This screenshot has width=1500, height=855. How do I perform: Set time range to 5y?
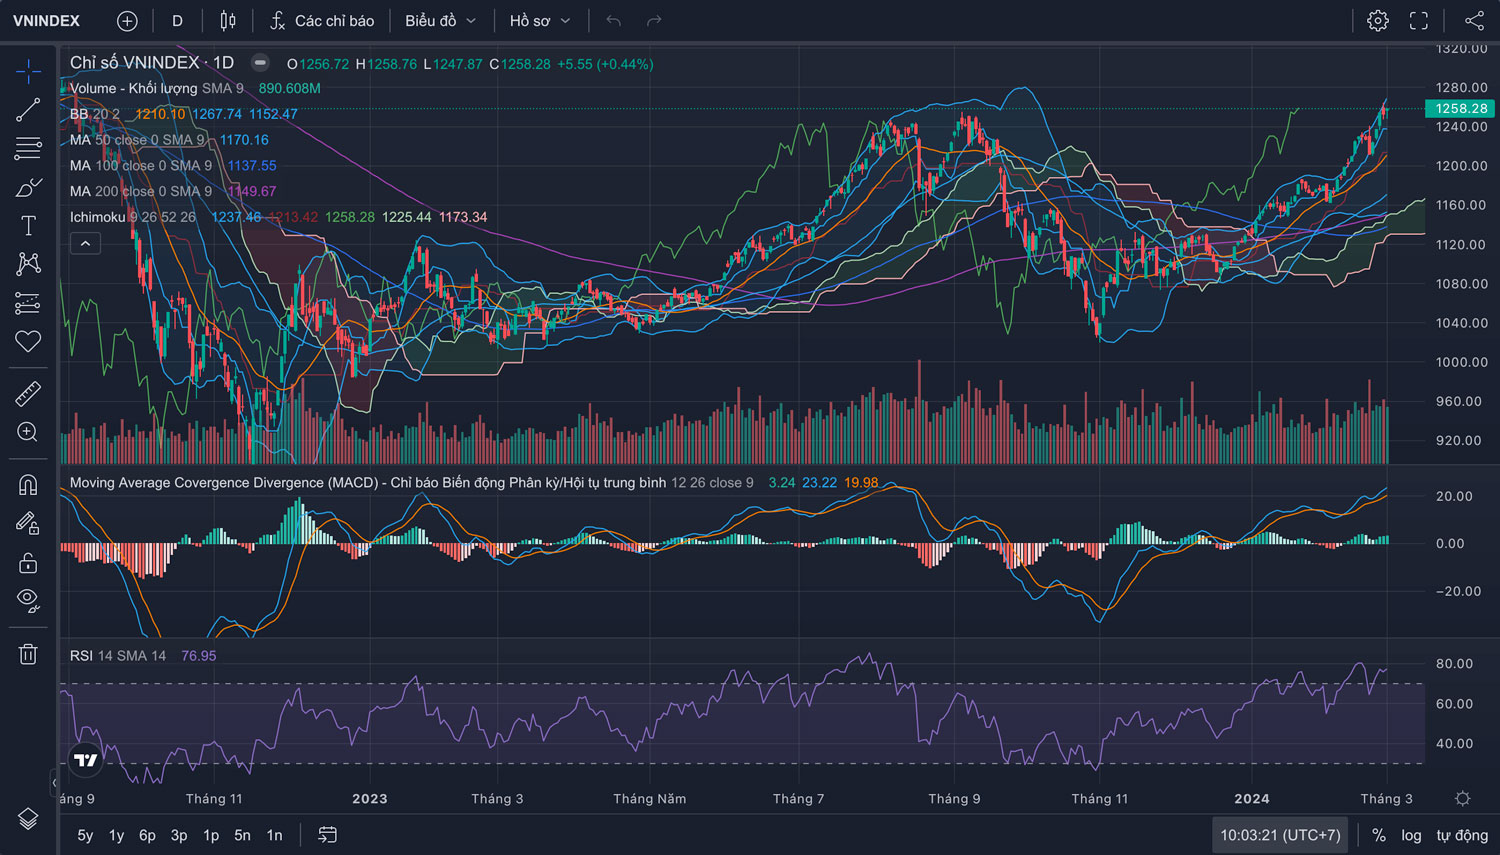point(85,835)
